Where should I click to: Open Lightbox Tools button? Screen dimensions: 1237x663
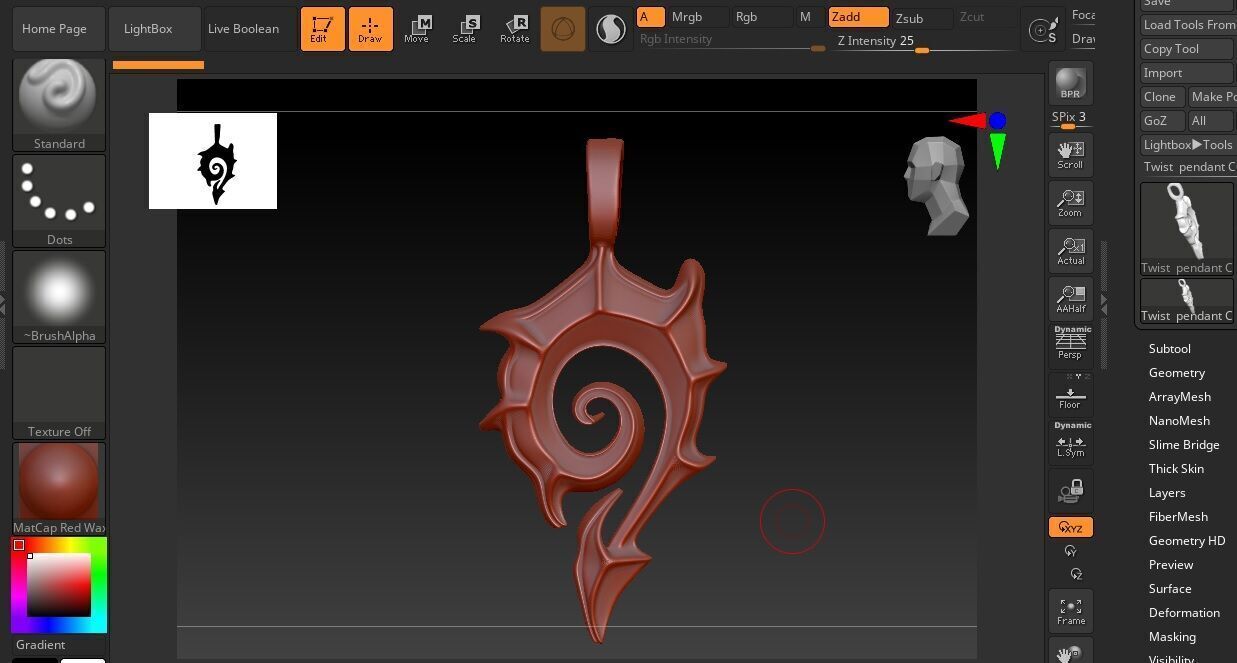coord(1188,145)
